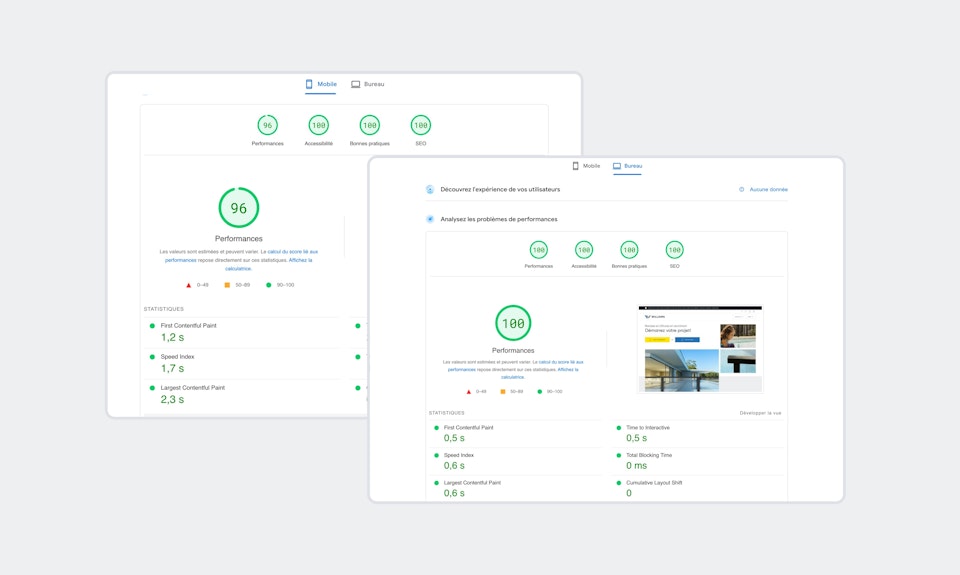
Task: Click the Accessibilité 100 gauge in mobile report
Action: click(318, 125)
